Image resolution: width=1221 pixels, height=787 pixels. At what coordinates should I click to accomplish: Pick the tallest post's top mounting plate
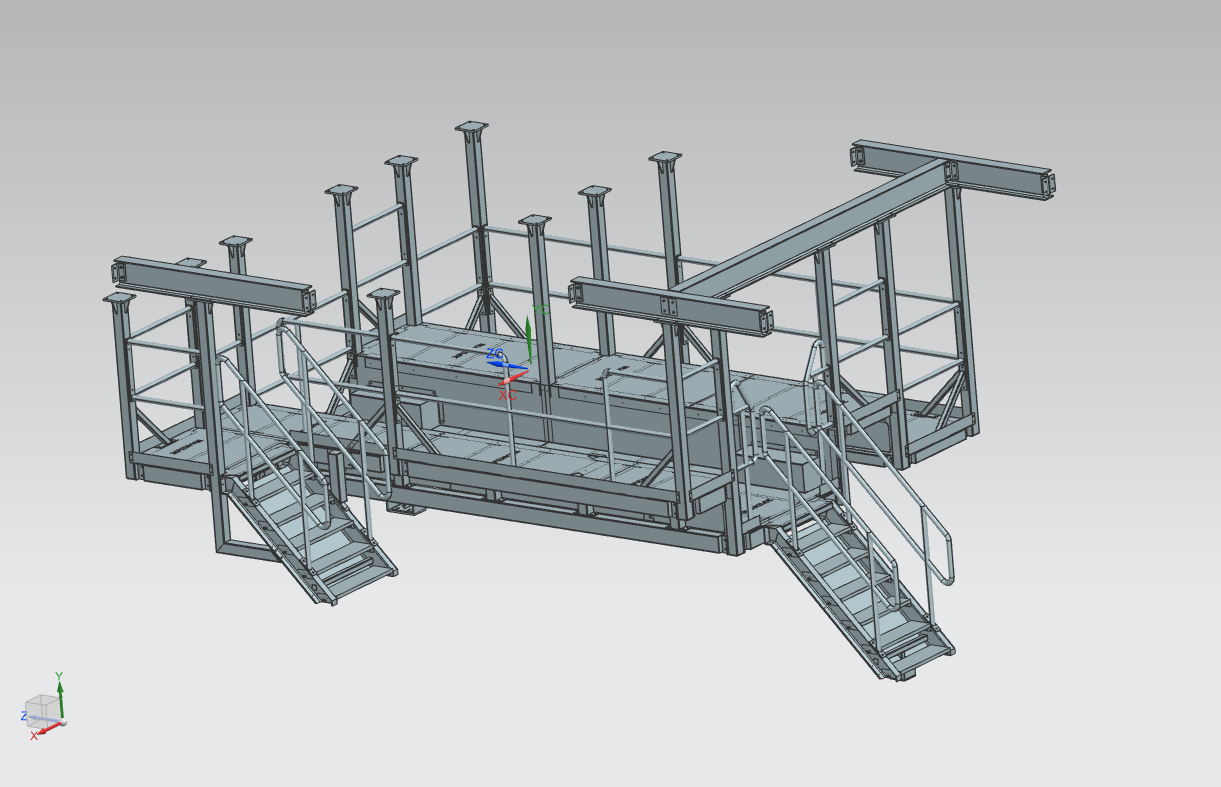(472, 127)
